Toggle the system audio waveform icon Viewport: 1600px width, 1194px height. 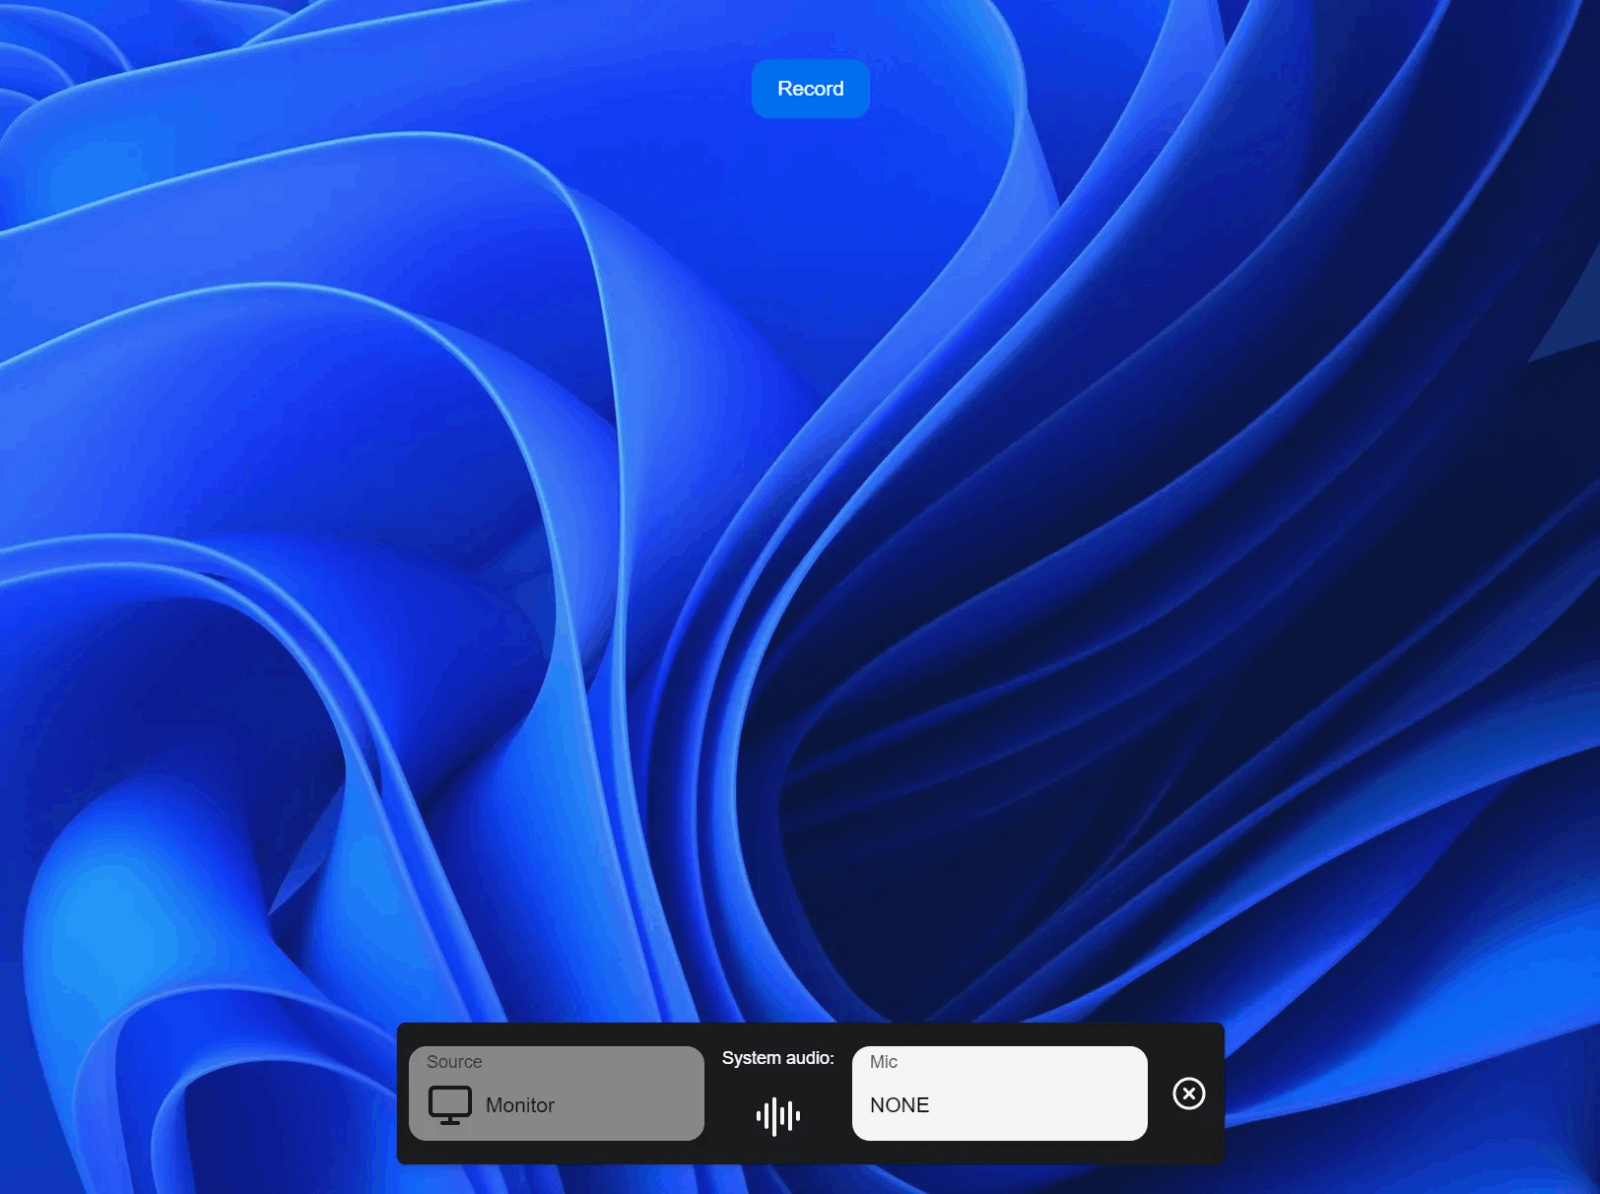click(x=778, y=1116)
